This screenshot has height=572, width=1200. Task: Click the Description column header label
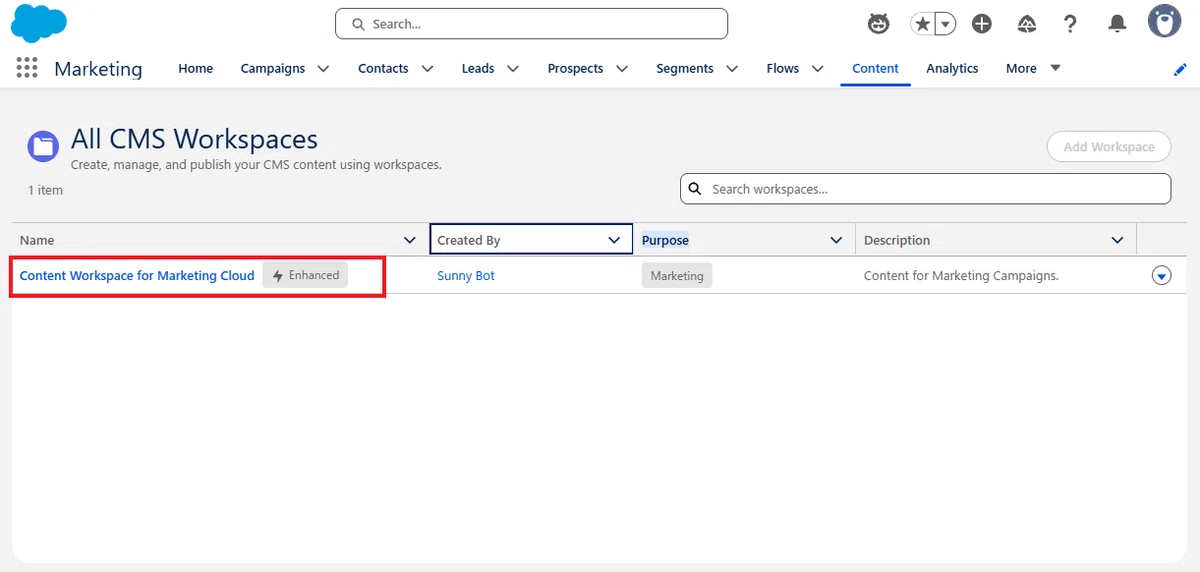tap(897, 240)
